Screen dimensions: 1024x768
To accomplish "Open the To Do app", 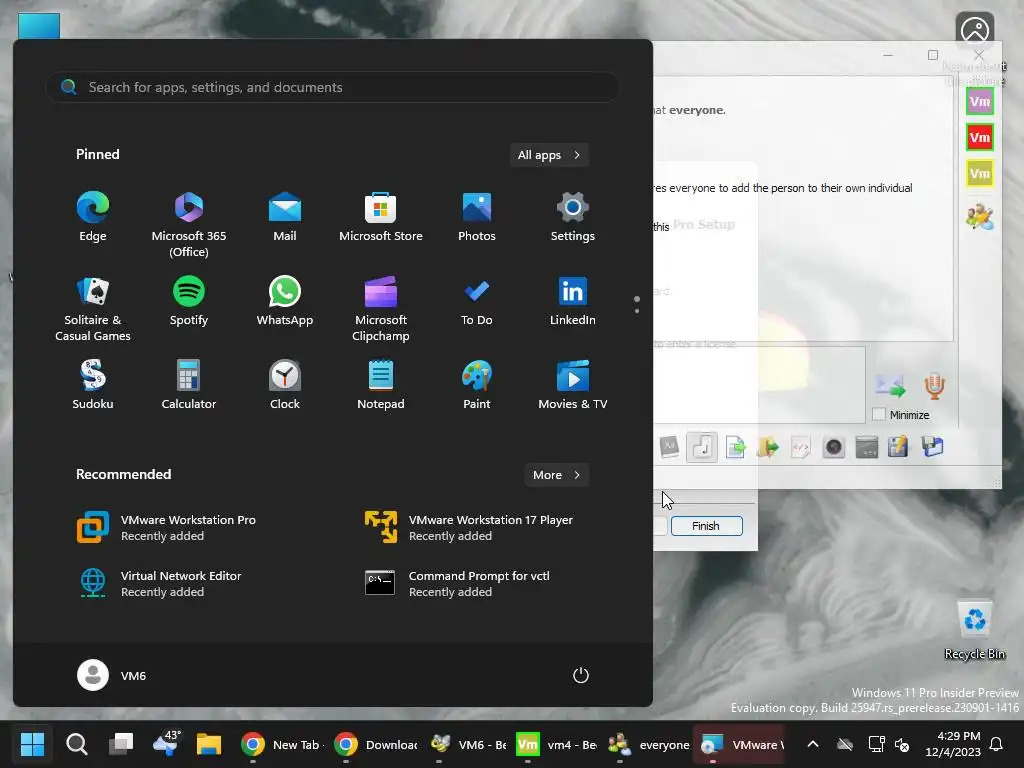I will click(x=477, y=301).
